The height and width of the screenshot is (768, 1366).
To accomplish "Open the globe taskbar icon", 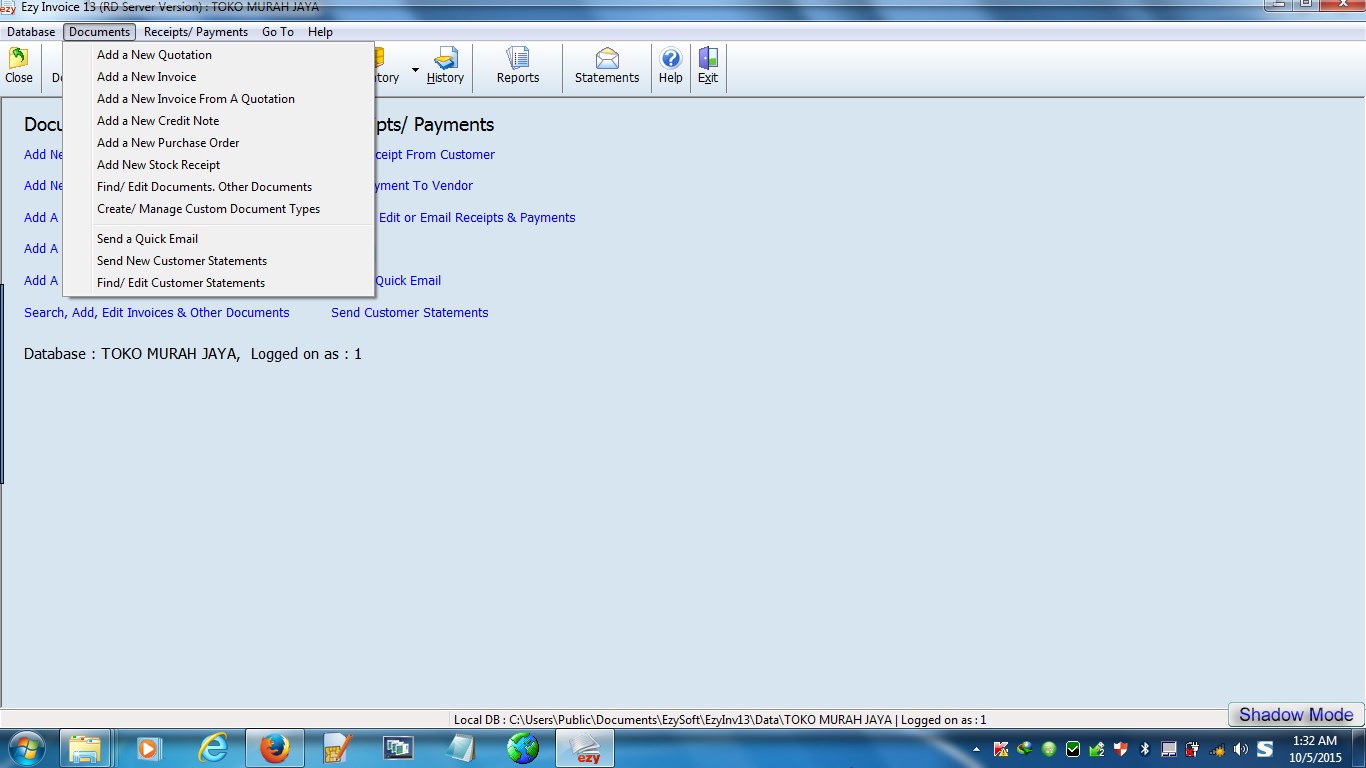I will (523, 748).
